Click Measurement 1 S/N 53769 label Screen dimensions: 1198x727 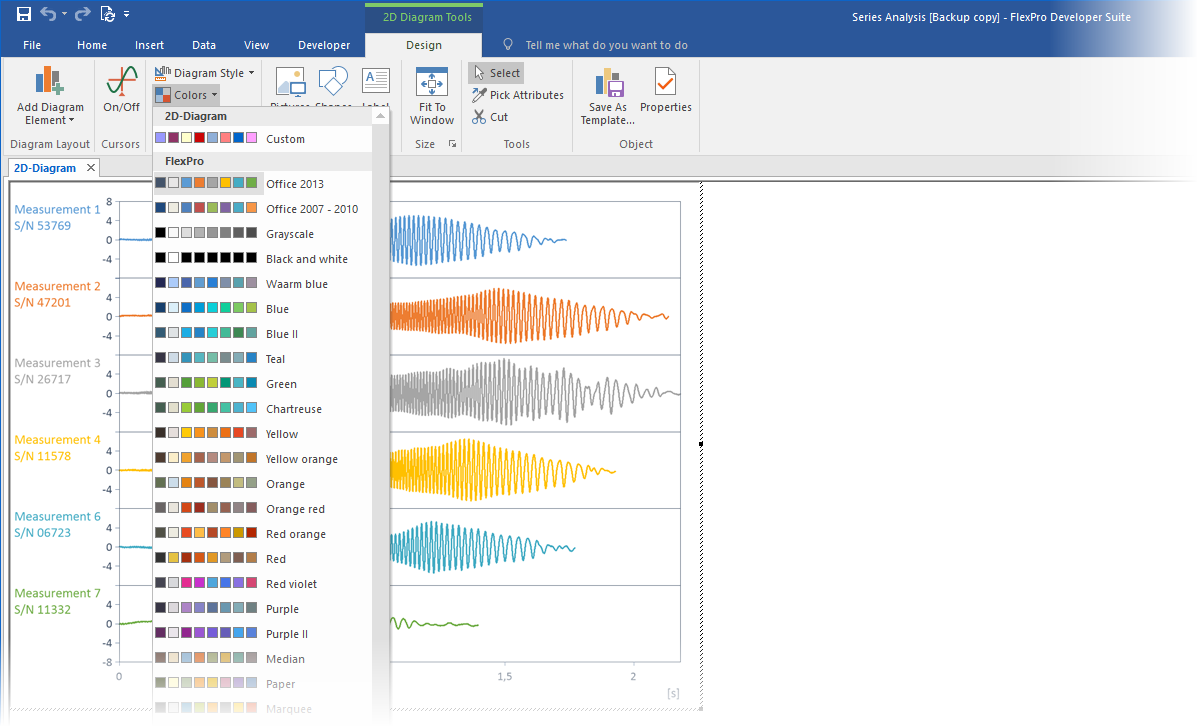pos(57,218)
